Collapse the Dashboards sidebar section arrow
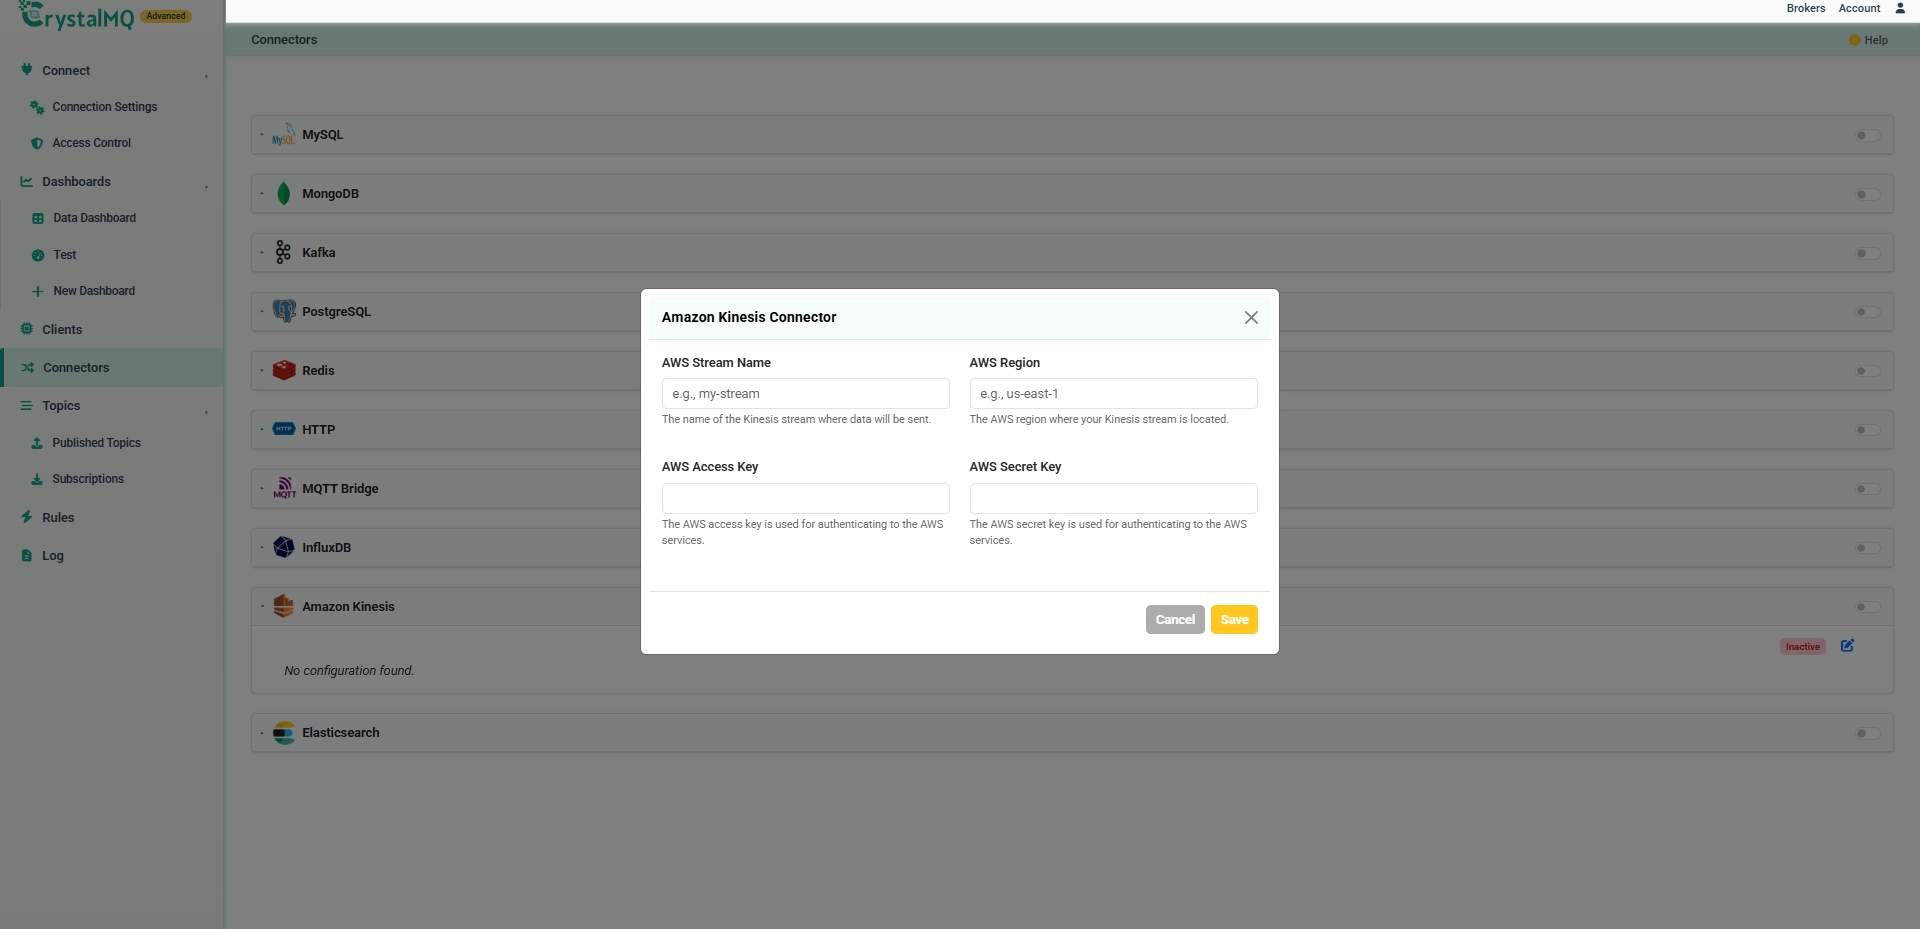 click(207, 185)
